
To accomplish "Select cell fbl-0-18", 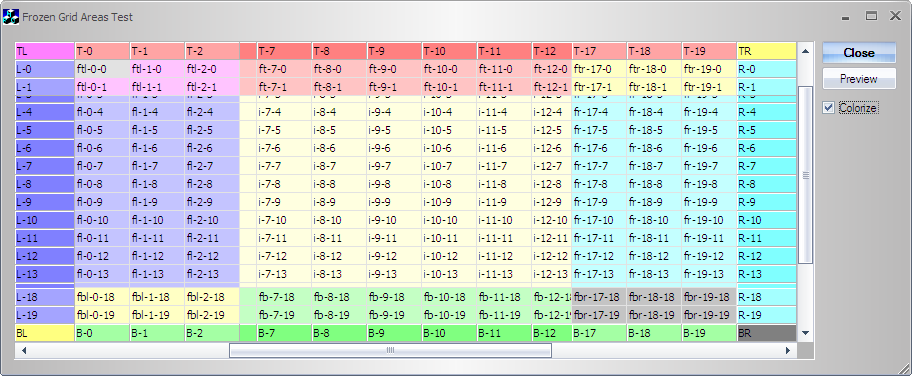I will pyautogui.click(x=102, y=297).
